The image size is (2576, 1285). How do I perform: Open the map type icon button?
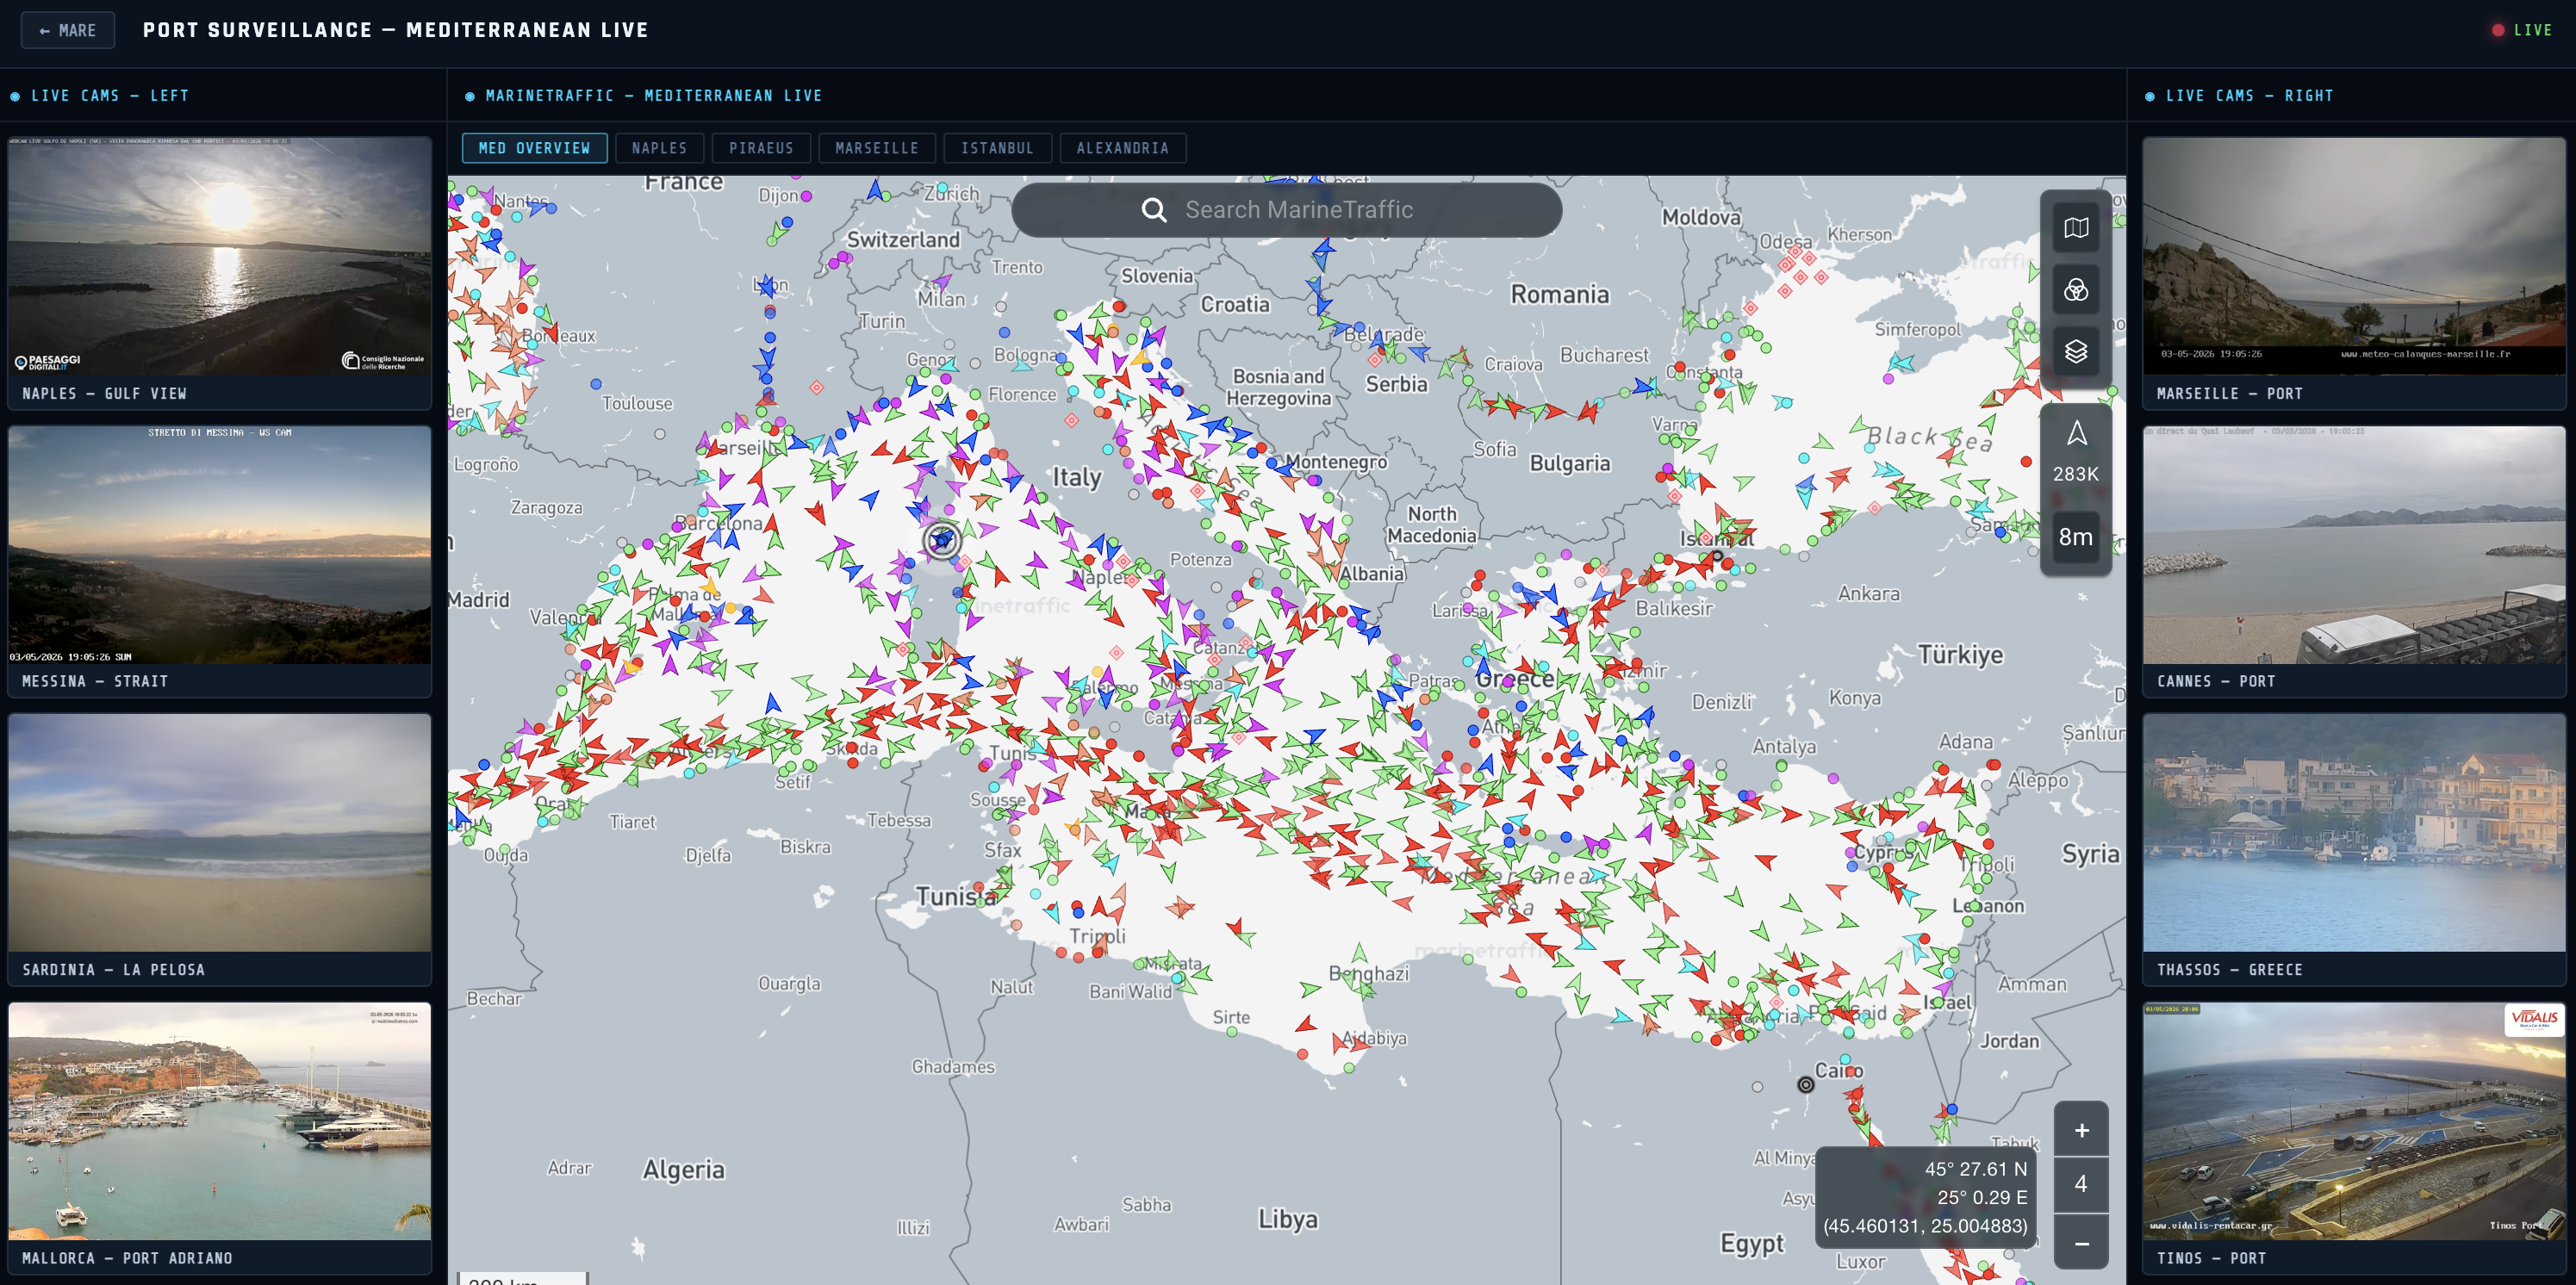(x=2075, y=228)
